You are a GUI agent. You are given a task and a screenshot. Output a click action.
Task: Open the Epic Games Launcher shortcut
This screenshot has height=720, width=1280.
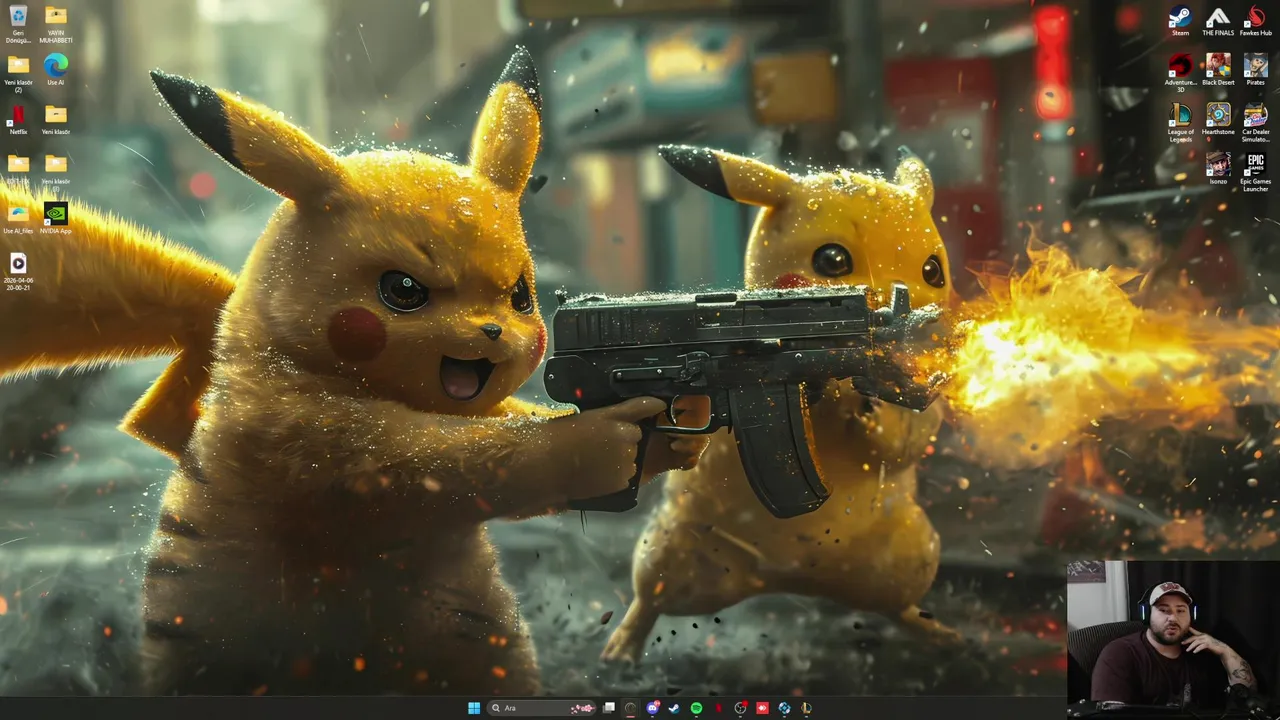pos(1256,172)
